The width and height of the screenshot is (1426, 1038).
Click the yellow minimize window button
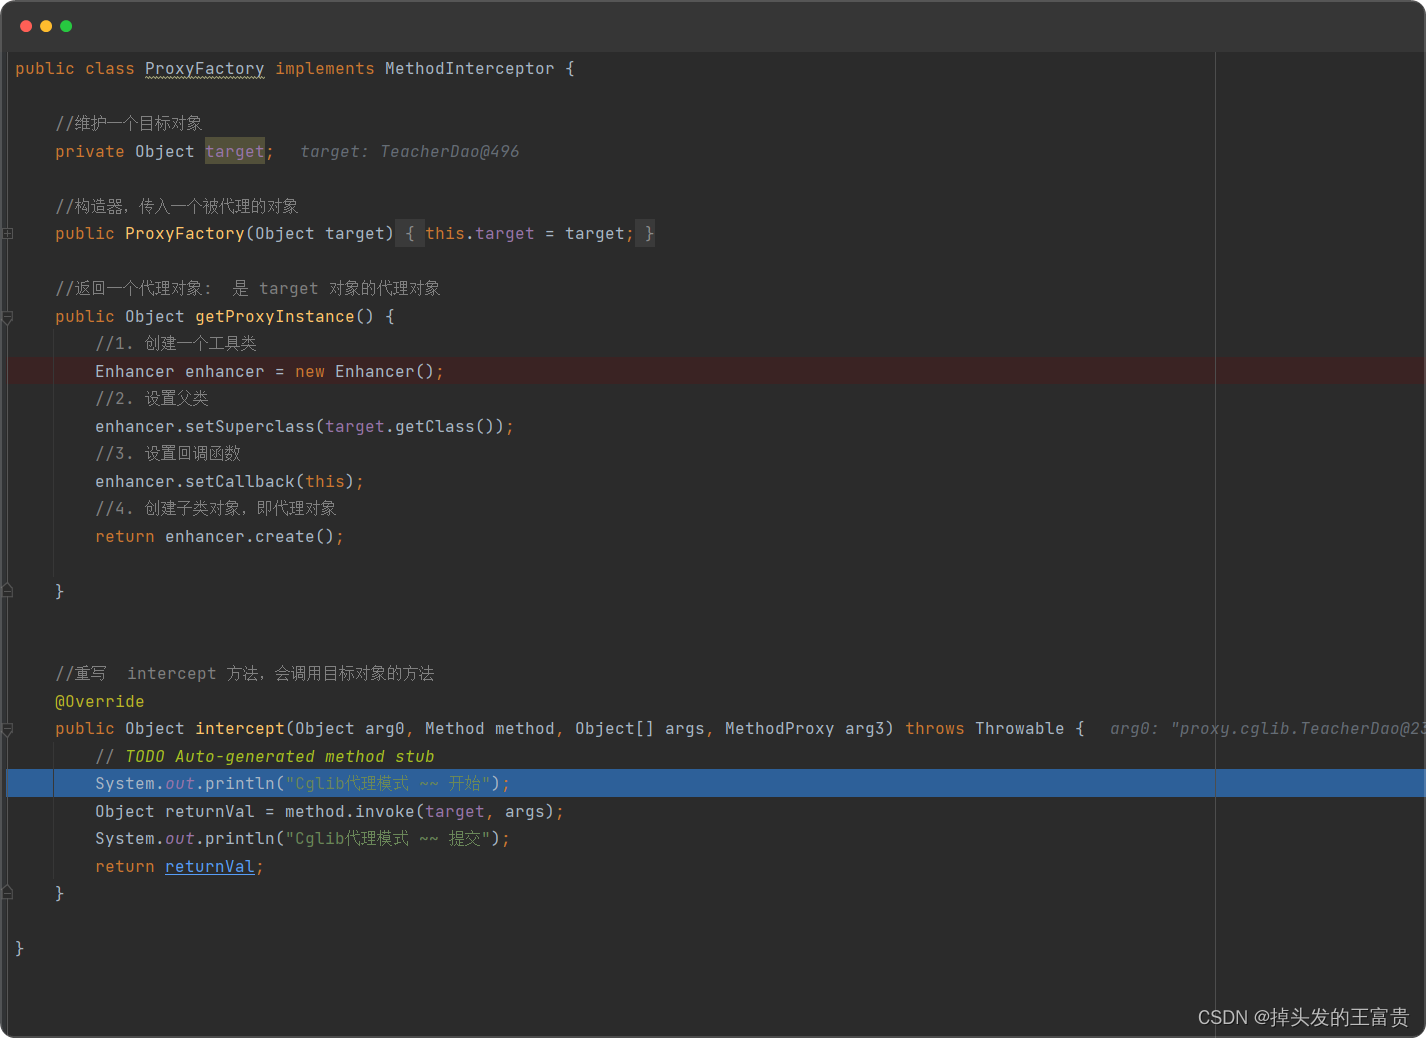(x=46, y=26)
